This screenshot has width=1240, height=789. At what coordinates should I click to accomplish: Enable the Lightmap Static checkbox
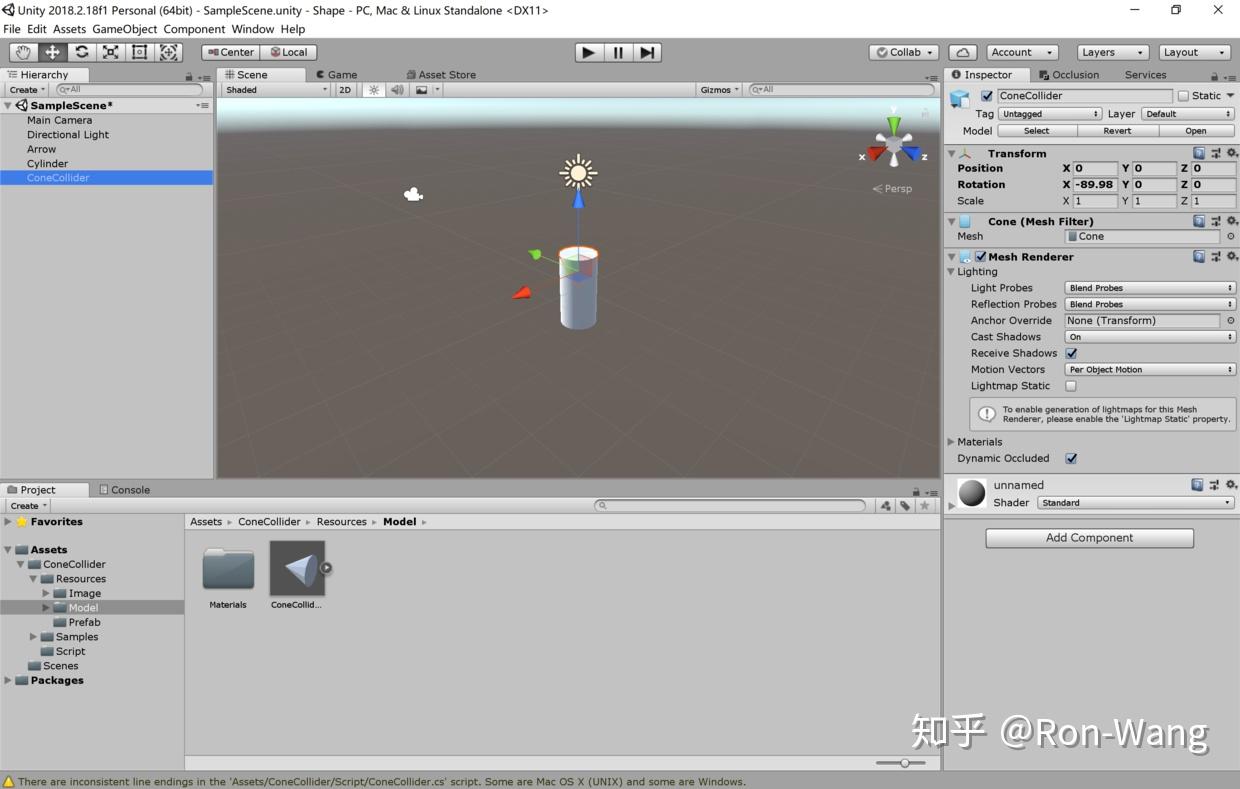tap(1070, 386)
